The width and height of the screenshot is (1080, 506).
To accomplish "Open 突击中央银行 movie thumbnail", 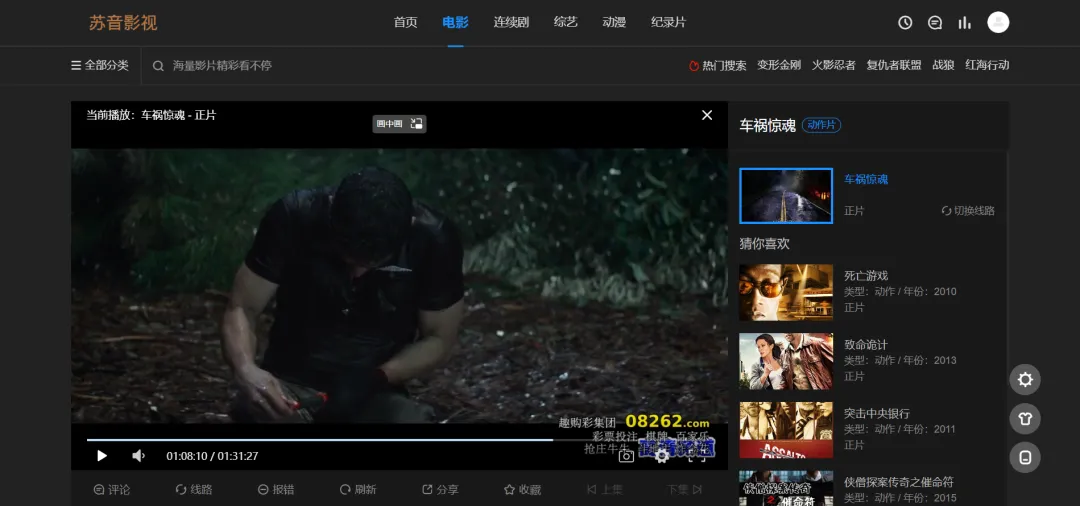I will click(786, 430).
